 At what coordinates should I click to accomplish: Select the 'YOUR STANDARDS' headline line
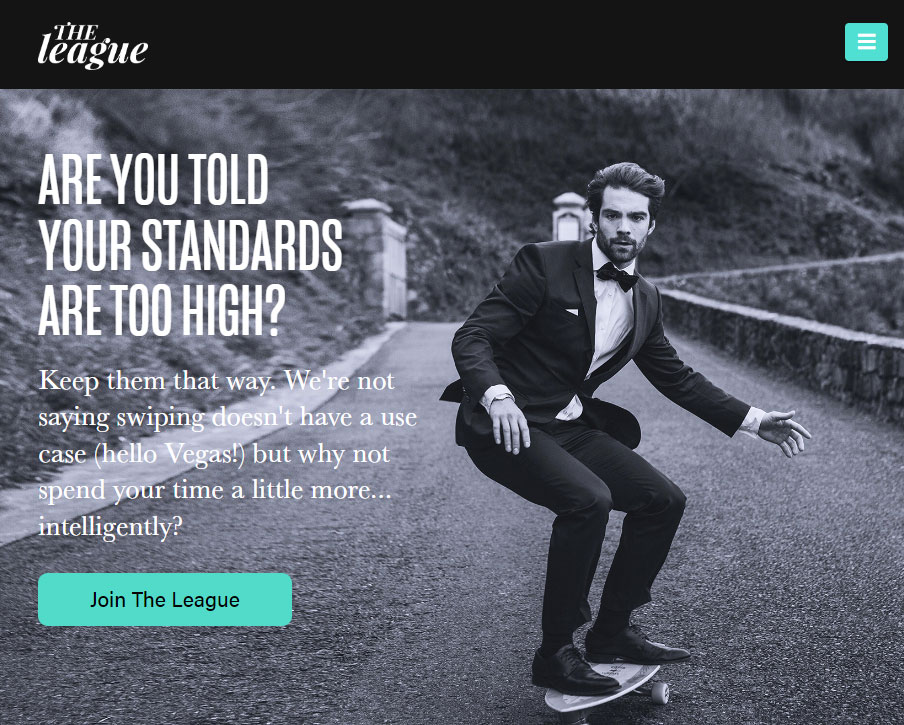[x=191, y=246]
